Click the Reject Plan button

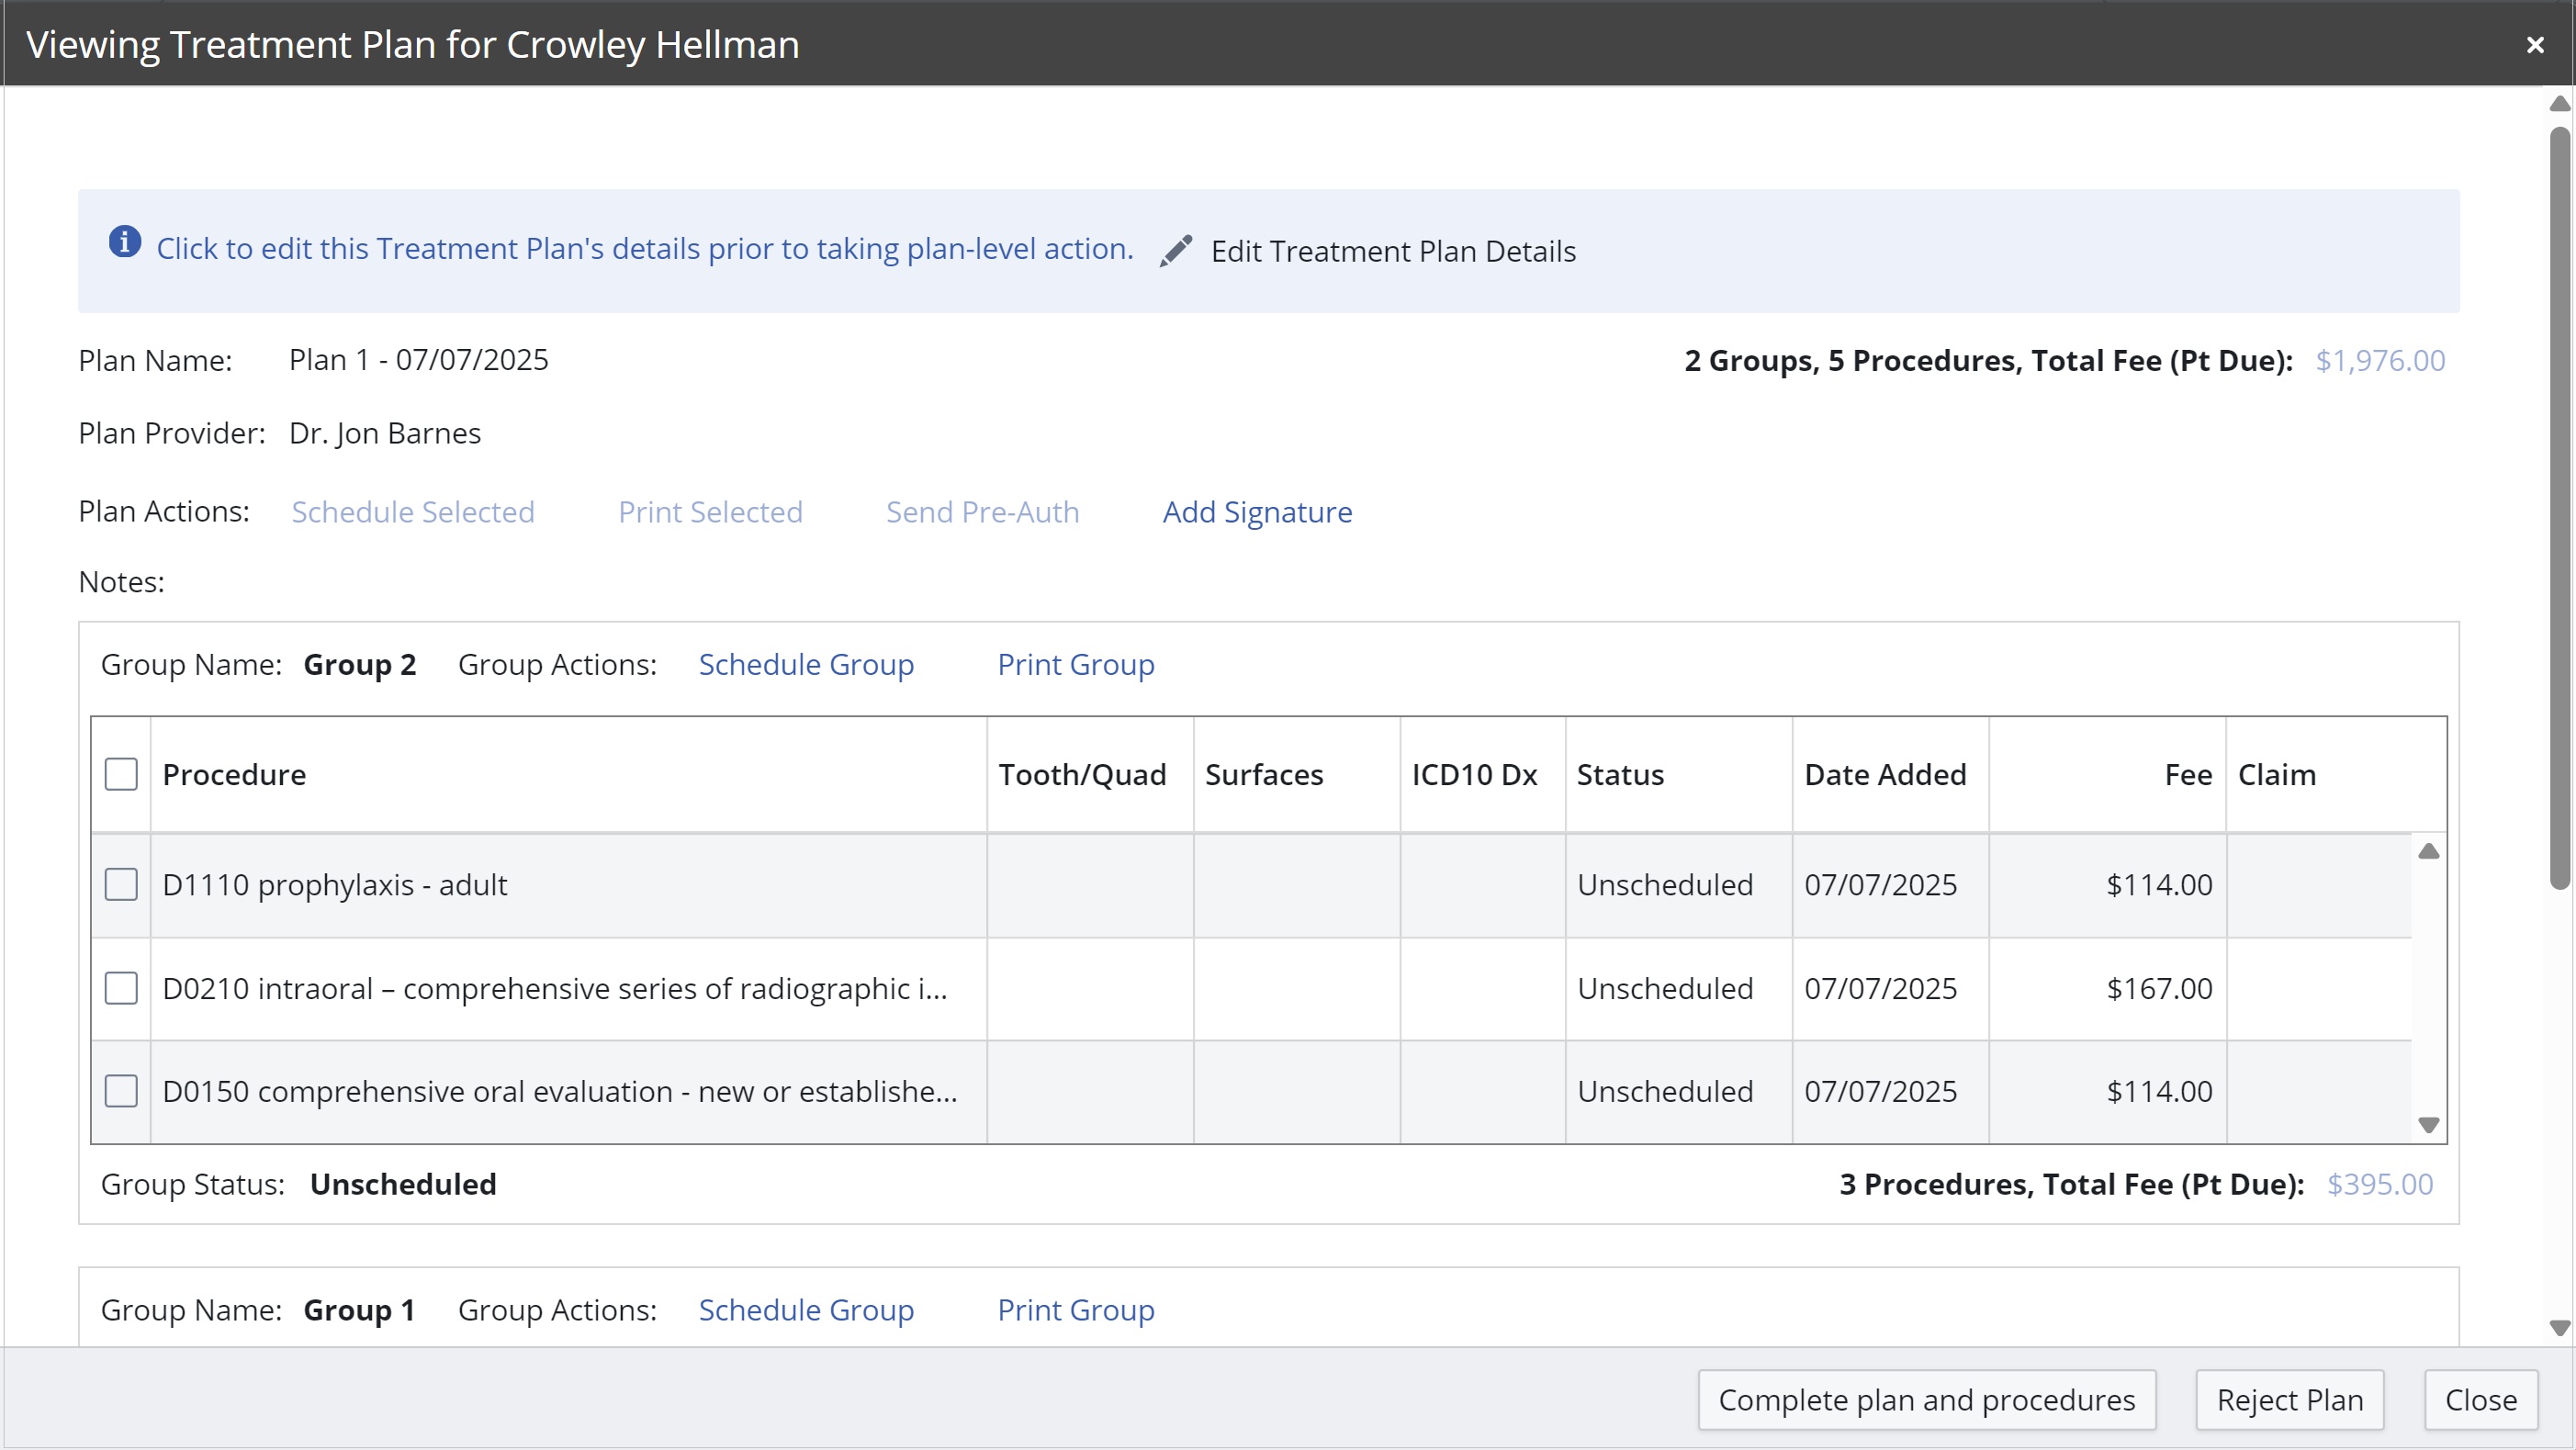coord(2290,1400)
